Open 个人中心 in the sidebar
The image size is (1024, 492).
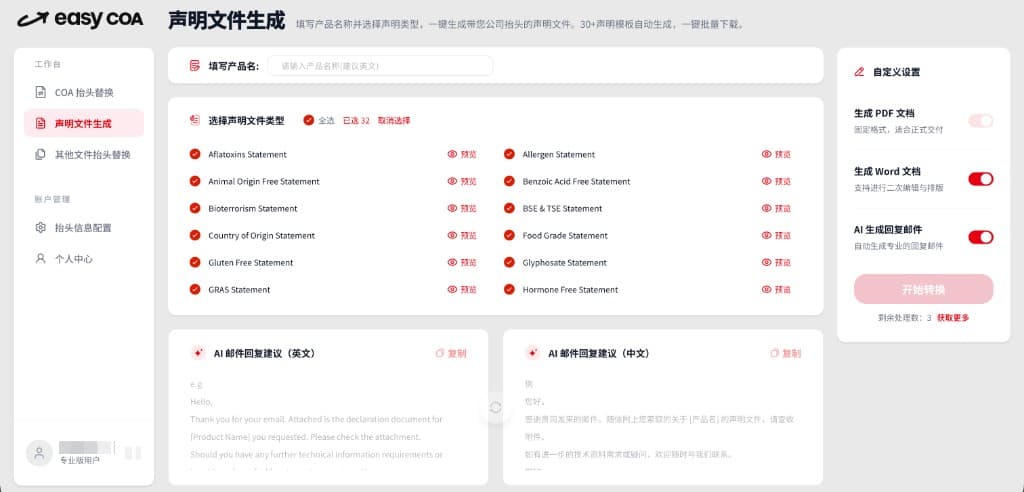(84, 259)
